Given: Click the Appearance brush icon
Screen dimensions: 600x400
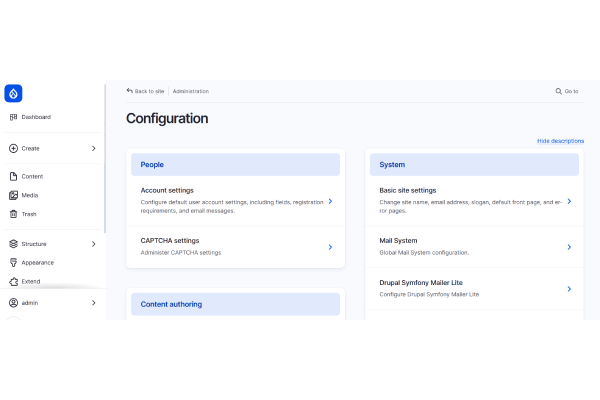Looking at the screenshot, I should click(13, 263).
